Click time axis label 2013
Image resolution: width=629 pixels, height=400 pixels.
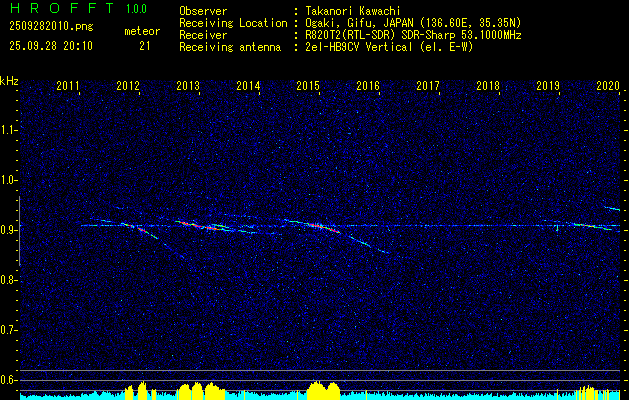tap(188, 86)
